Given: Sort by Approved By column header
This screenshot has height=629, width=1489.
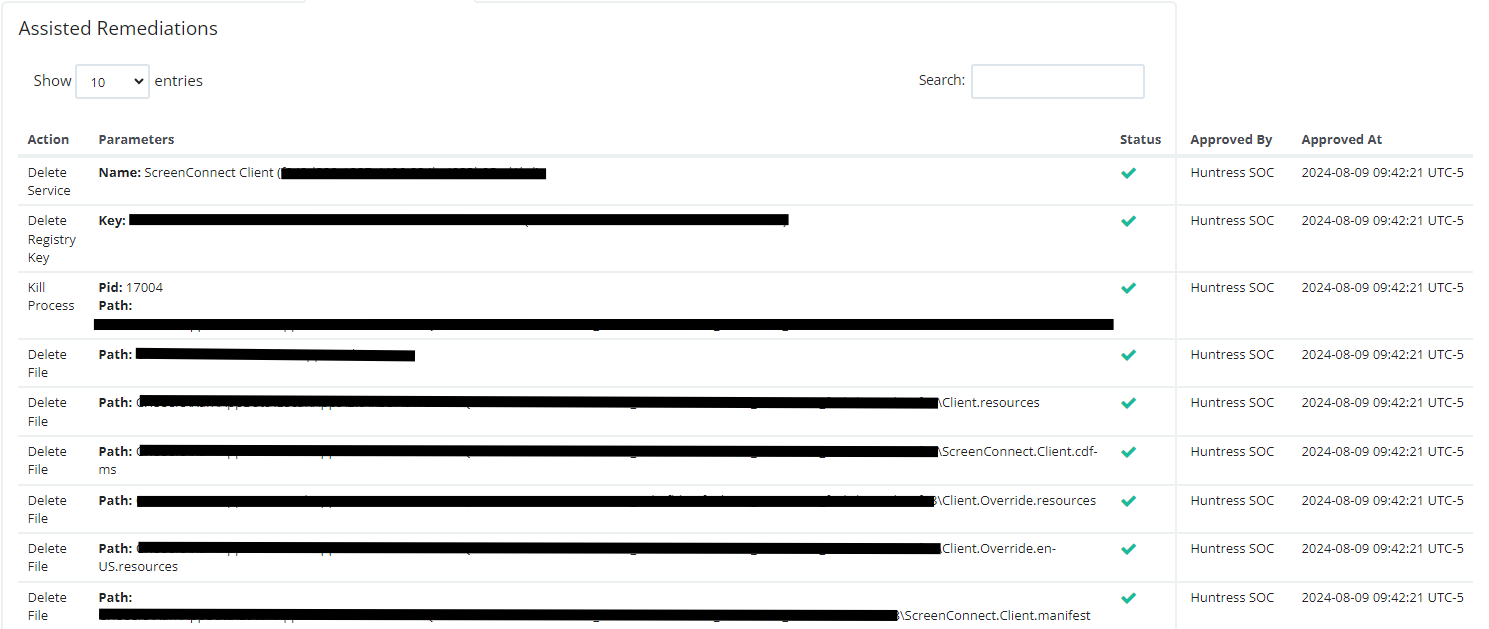Looking at the screenshot, I should tap(1231, 140).
